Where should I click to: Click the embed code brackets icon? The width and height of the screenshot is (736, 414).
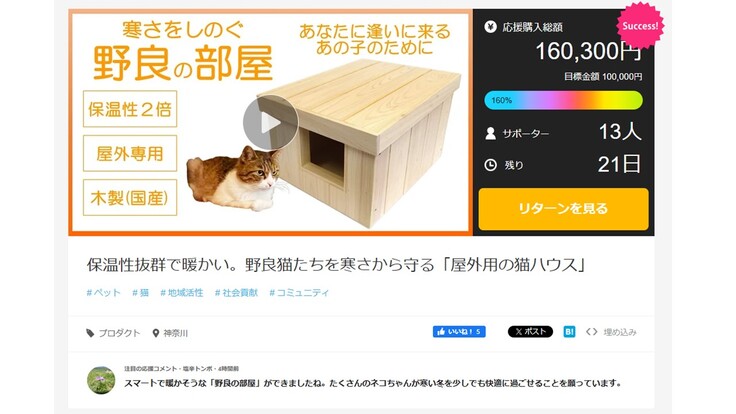pos(591,332)
